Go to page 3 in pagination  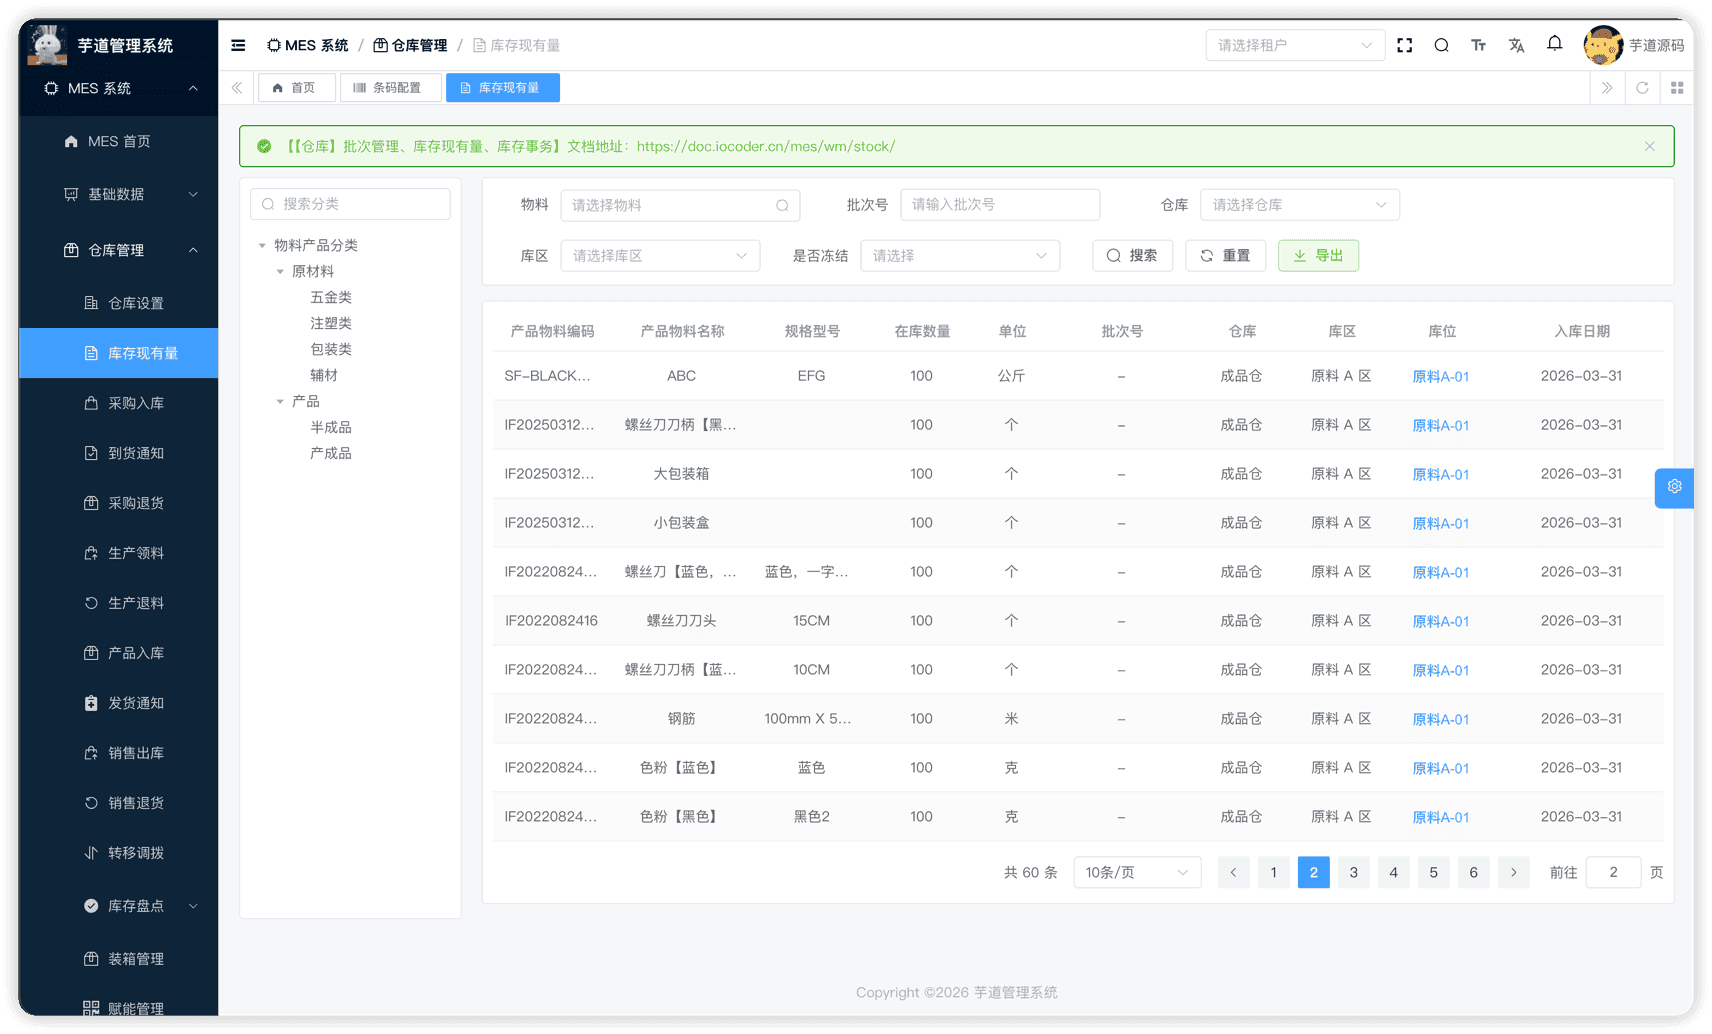coord(1353,872)
